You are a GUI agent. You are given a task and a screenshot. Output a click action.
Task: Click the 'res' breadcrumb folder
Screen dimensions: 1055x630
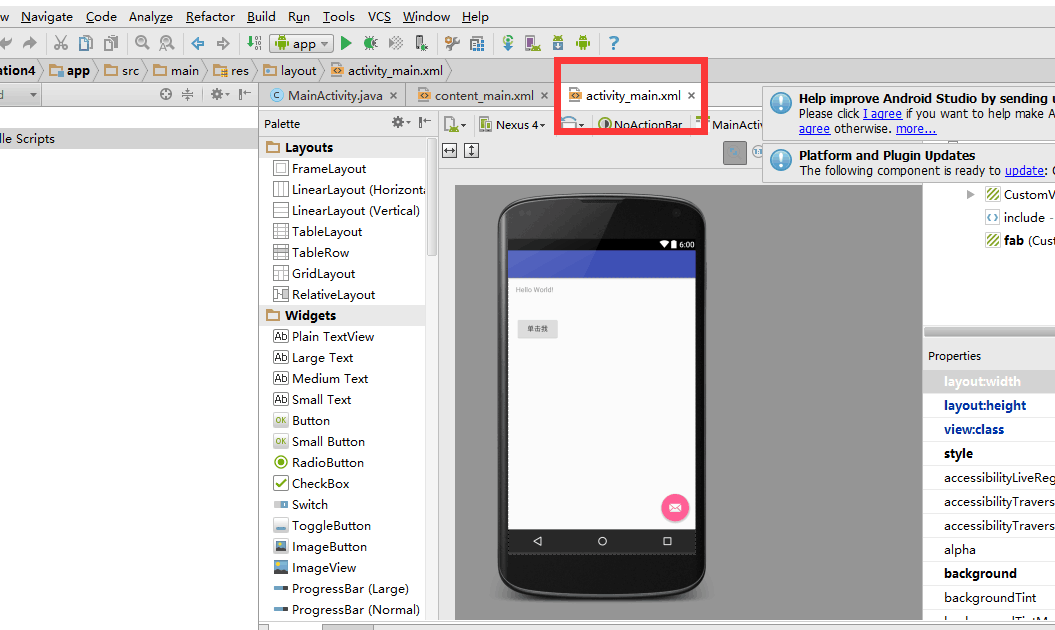click(231, 71)
